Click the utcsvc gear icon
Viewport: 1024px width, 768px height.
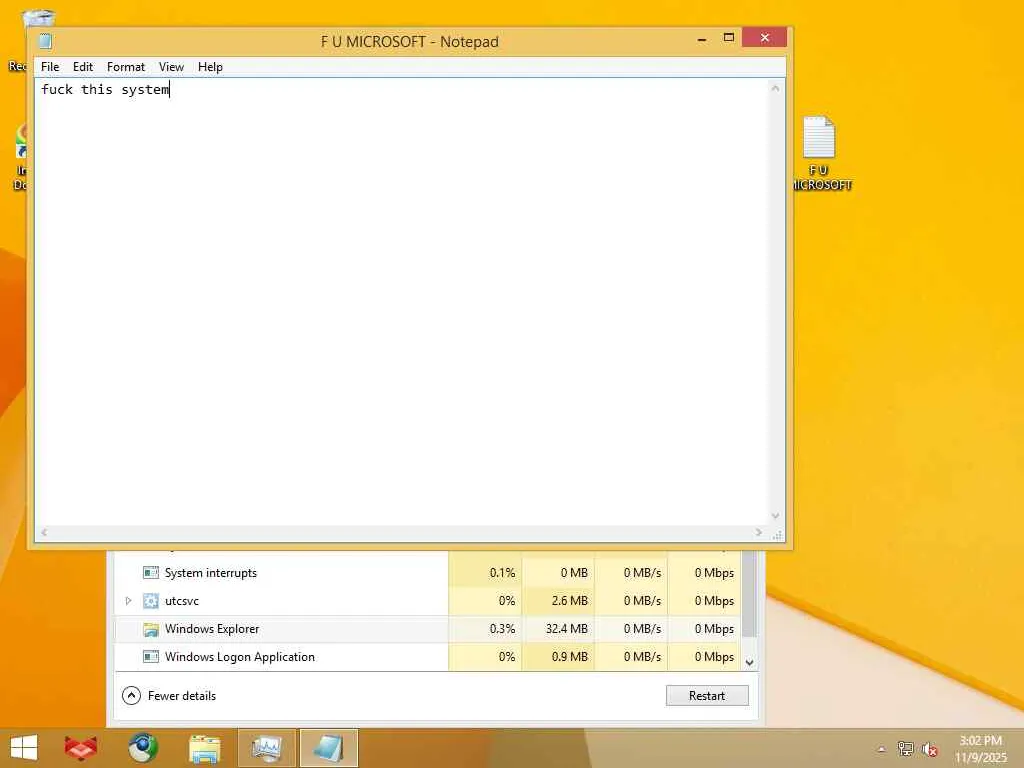(x=151, y=601)
